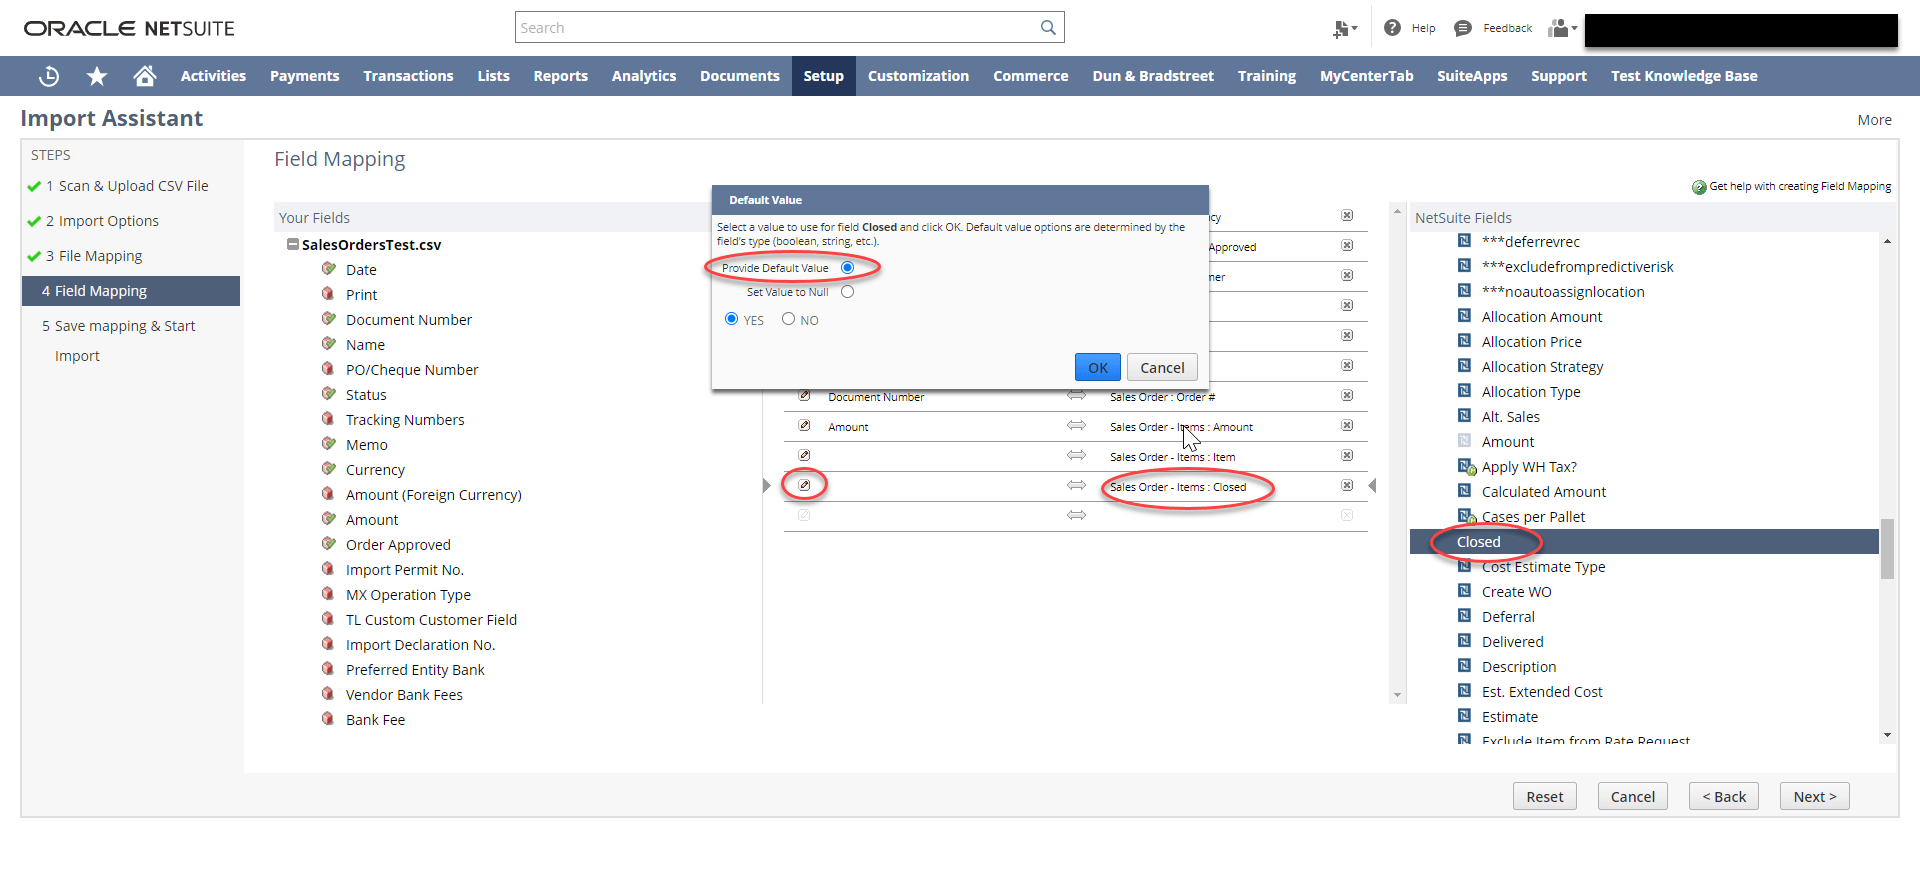Select the Date field icon in Your Fields

tap(328, 269)
